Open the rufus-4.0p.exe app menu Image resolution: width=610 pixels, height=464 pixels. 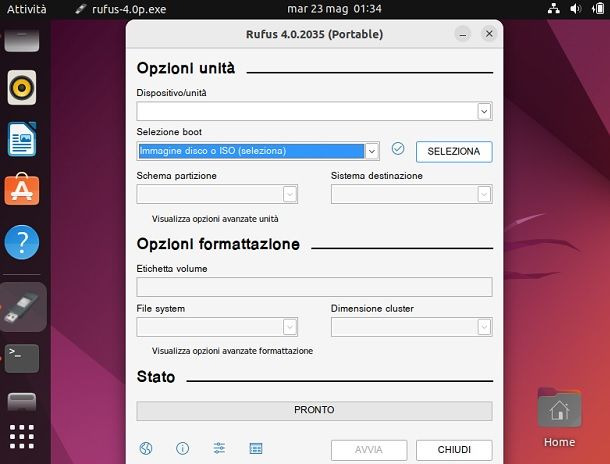[121, 9]
